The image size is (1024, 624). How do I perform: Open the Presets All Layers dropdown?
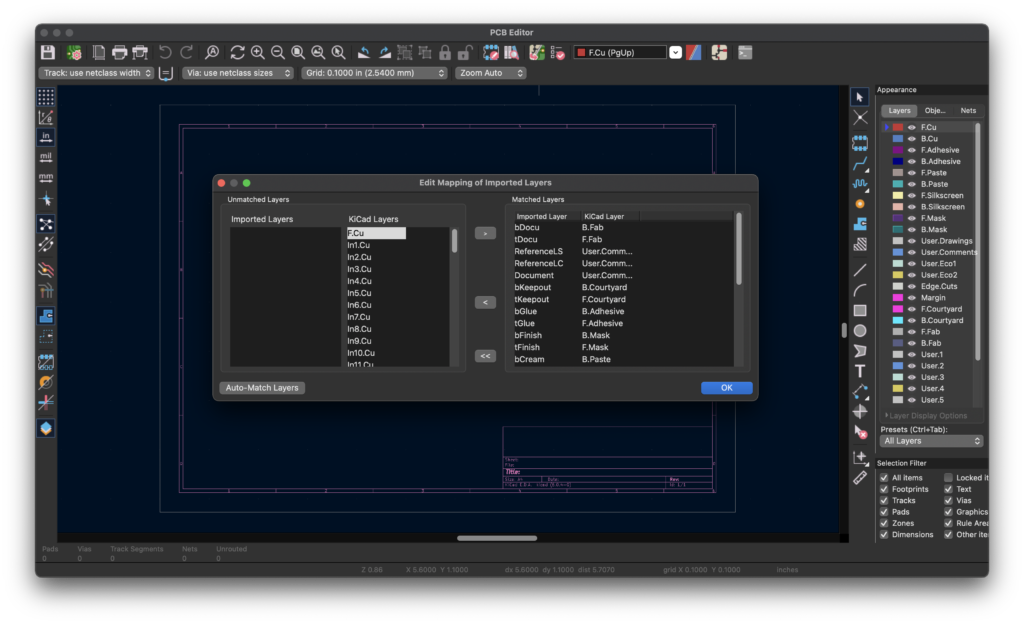pos(931,441)
